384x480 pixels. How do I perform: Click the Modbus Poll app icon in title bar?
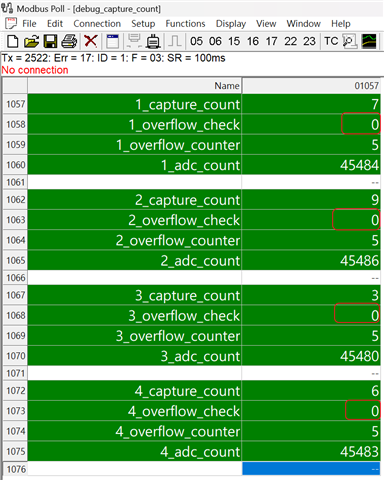click(7, 8)
